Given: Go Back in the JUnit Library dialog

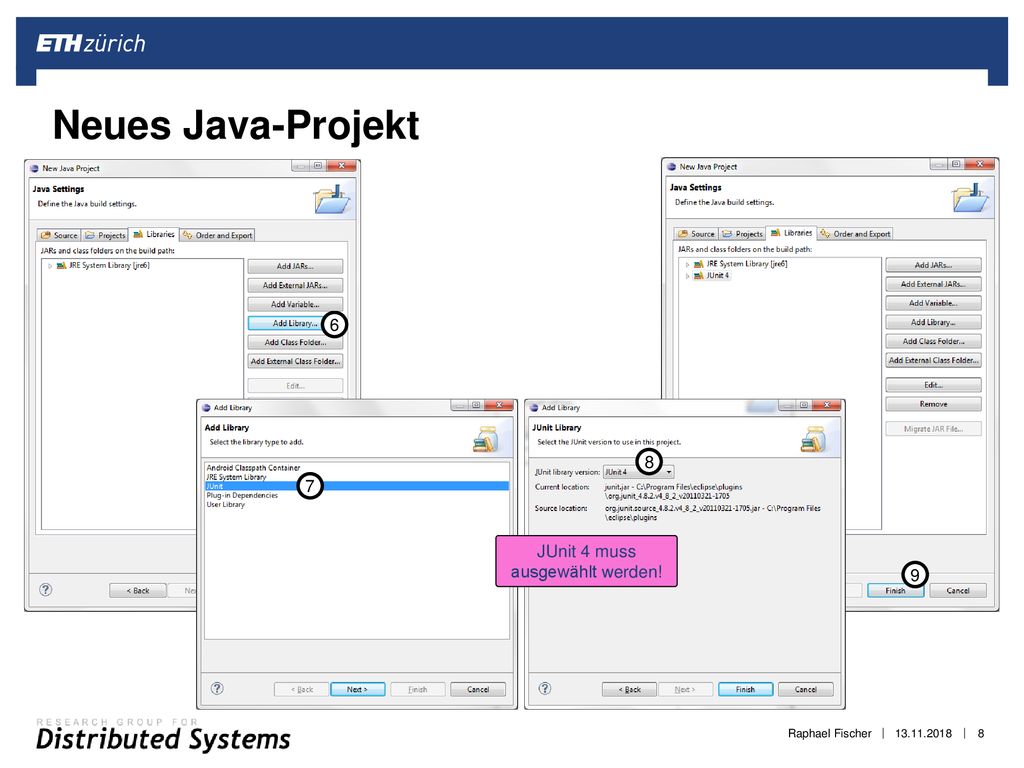Looking at the screenshot, I should pyautogui.click(x=630, y=689).
